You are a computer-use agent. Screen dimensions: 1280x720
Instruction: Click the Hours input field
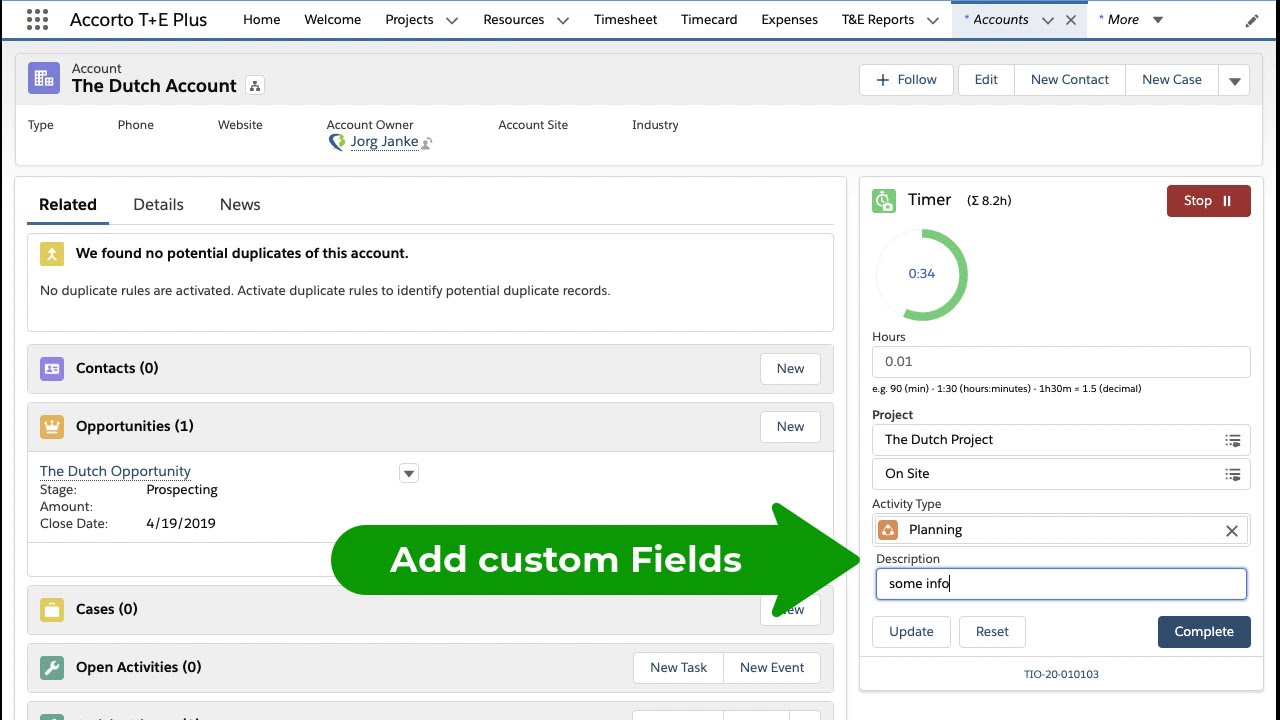[x=1060, y=362]
